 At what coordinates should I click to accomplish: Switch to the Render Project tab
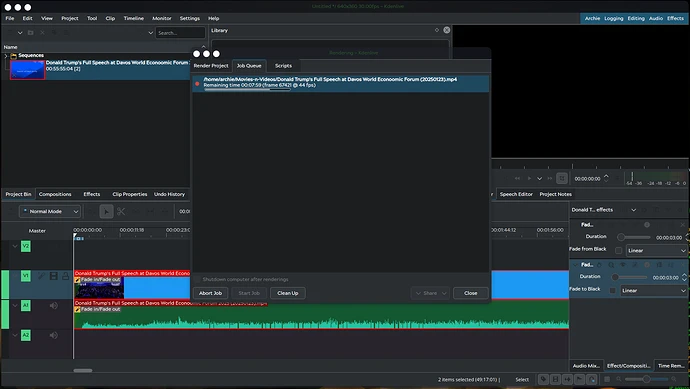pyautogui.click(x=211, y=66)
